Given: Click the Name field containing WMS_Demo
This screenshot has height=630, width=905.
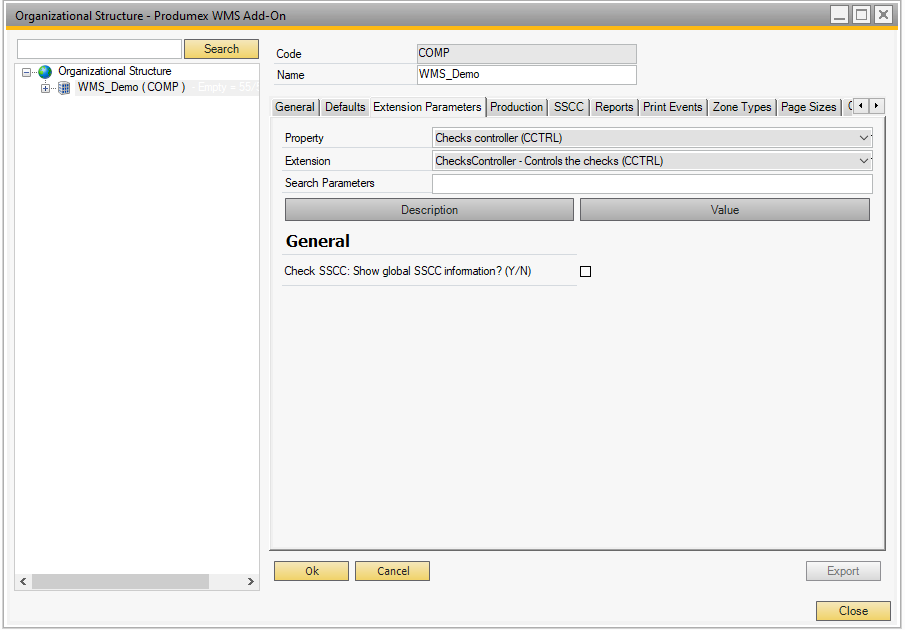Looking at the screenshot, I should point(525,75).
